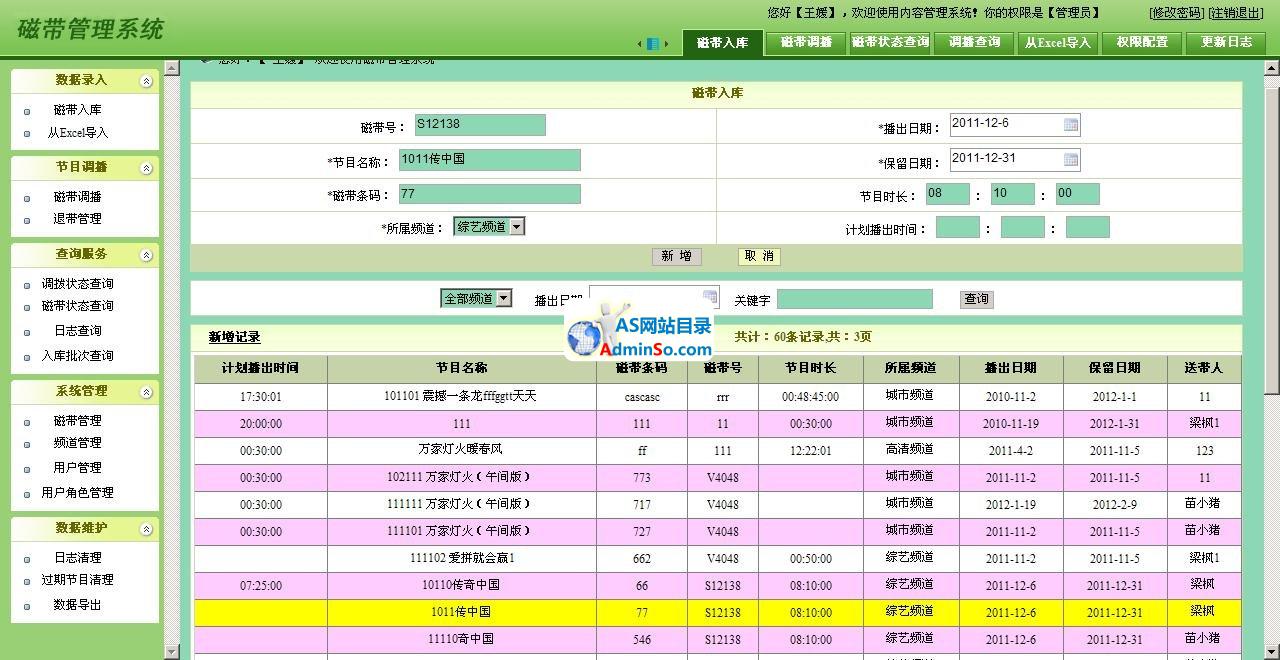Image resolution: width=1280 pixels, height=660 pixels.
Task: Open the 全部频道 filter dropdown
Action: [476, 298]
